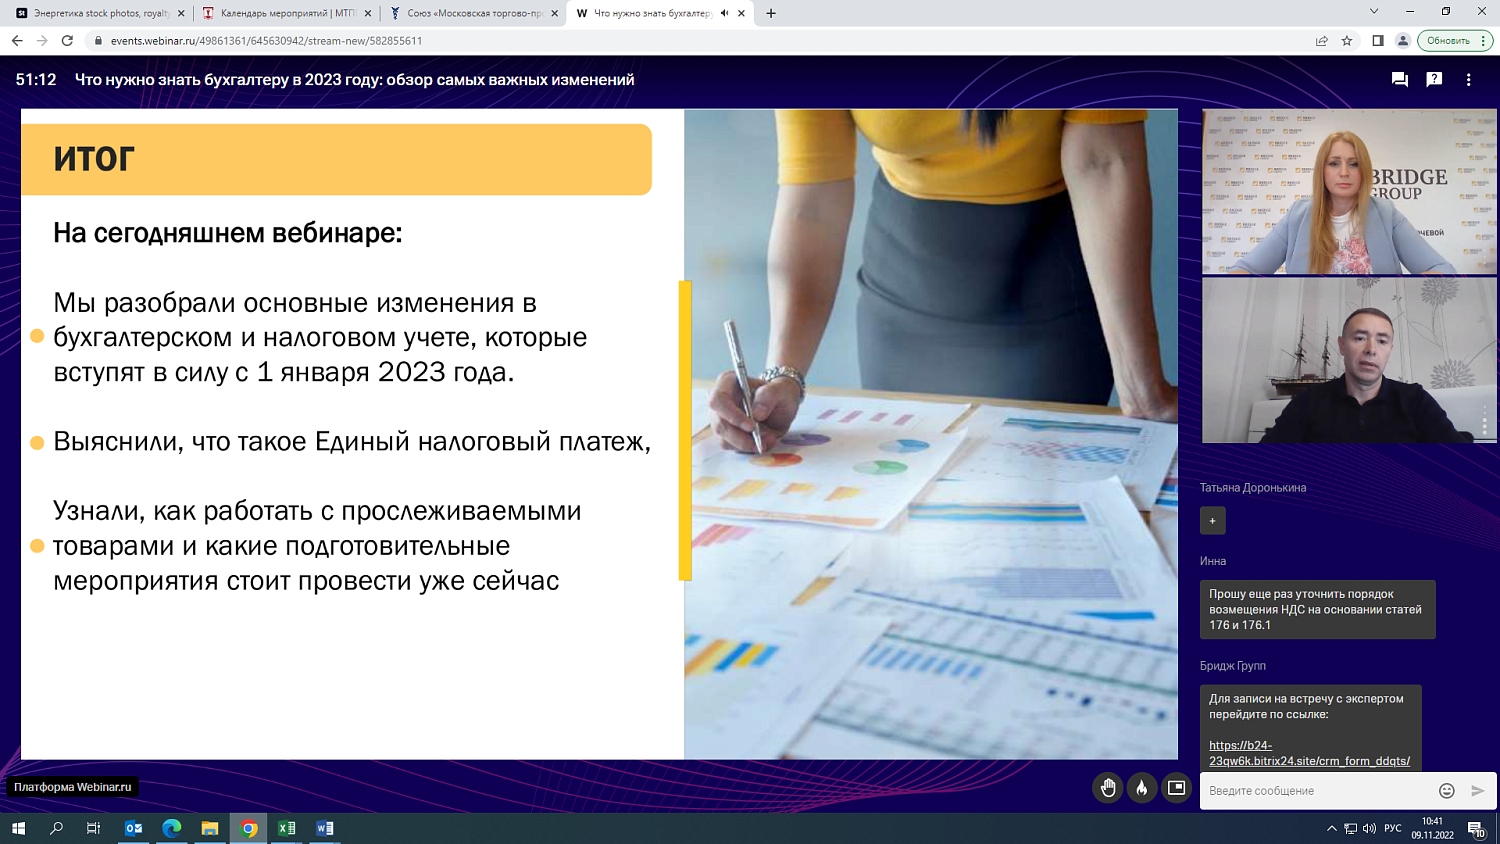Viewport: 1500px width, 844px height.
Task: Open the chat panel icon
Action: coord(1400,80)
